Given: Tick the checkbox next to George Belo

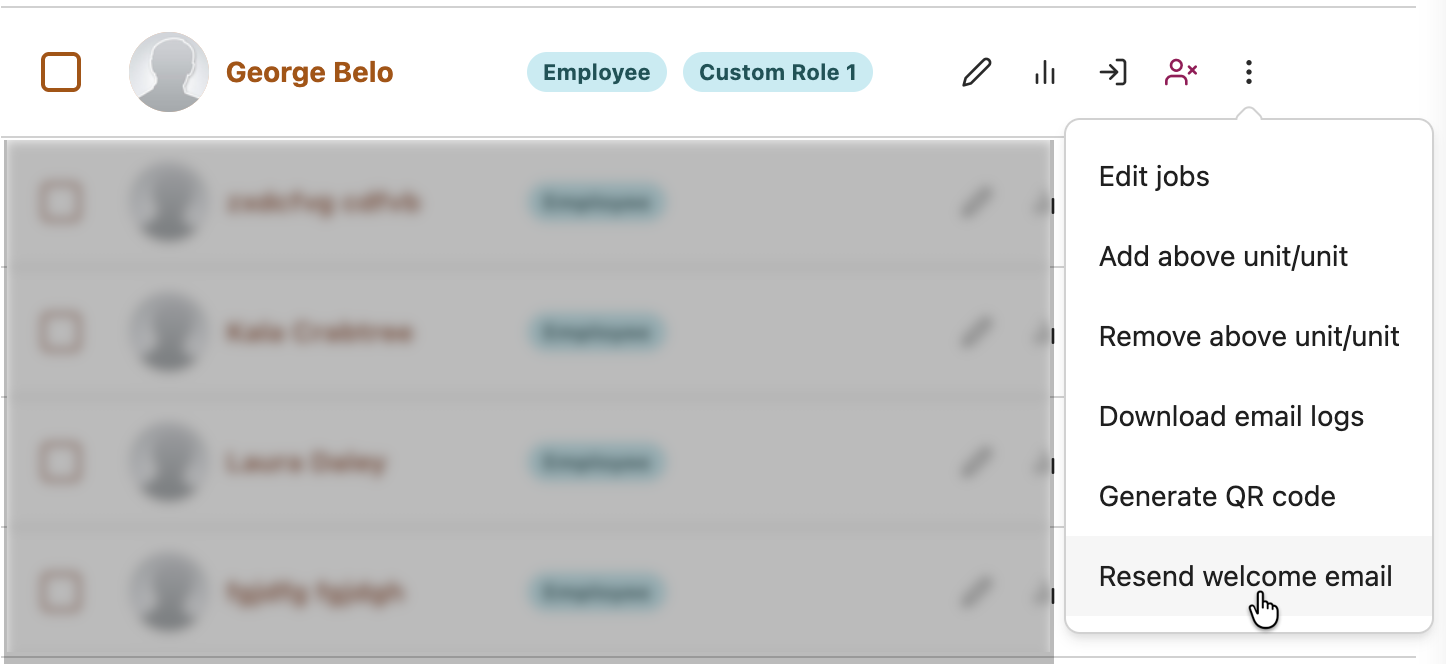Looking at the screenshot, I should click(x=61, y=72).
